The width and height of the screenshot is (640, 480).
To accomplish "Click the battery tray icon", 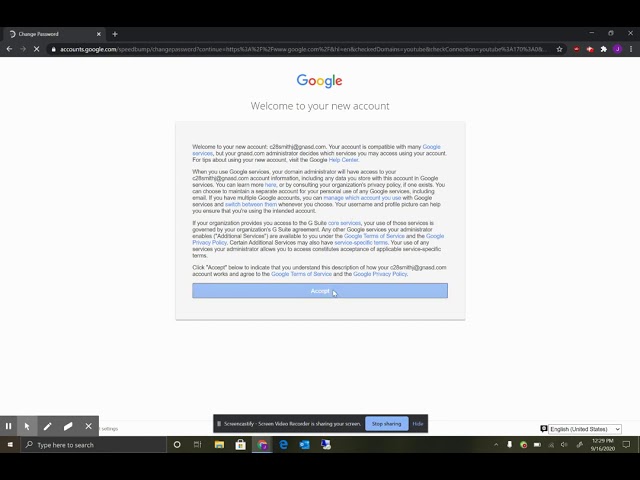I will tap(538, 445).
